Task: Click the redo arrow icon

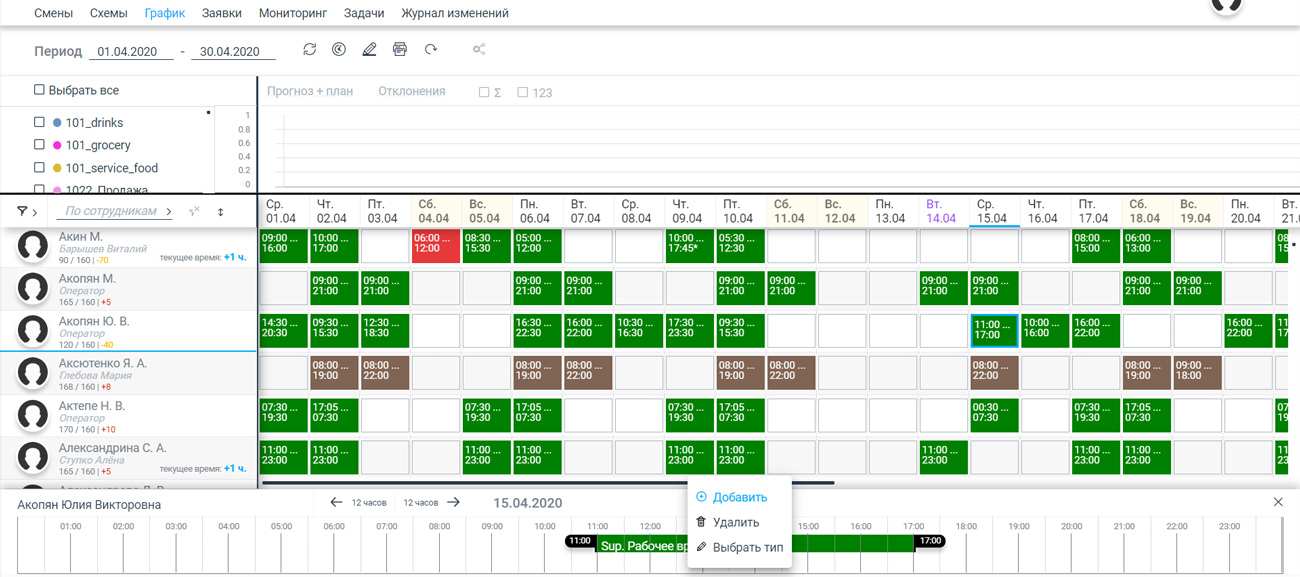Action: point(431,49)
